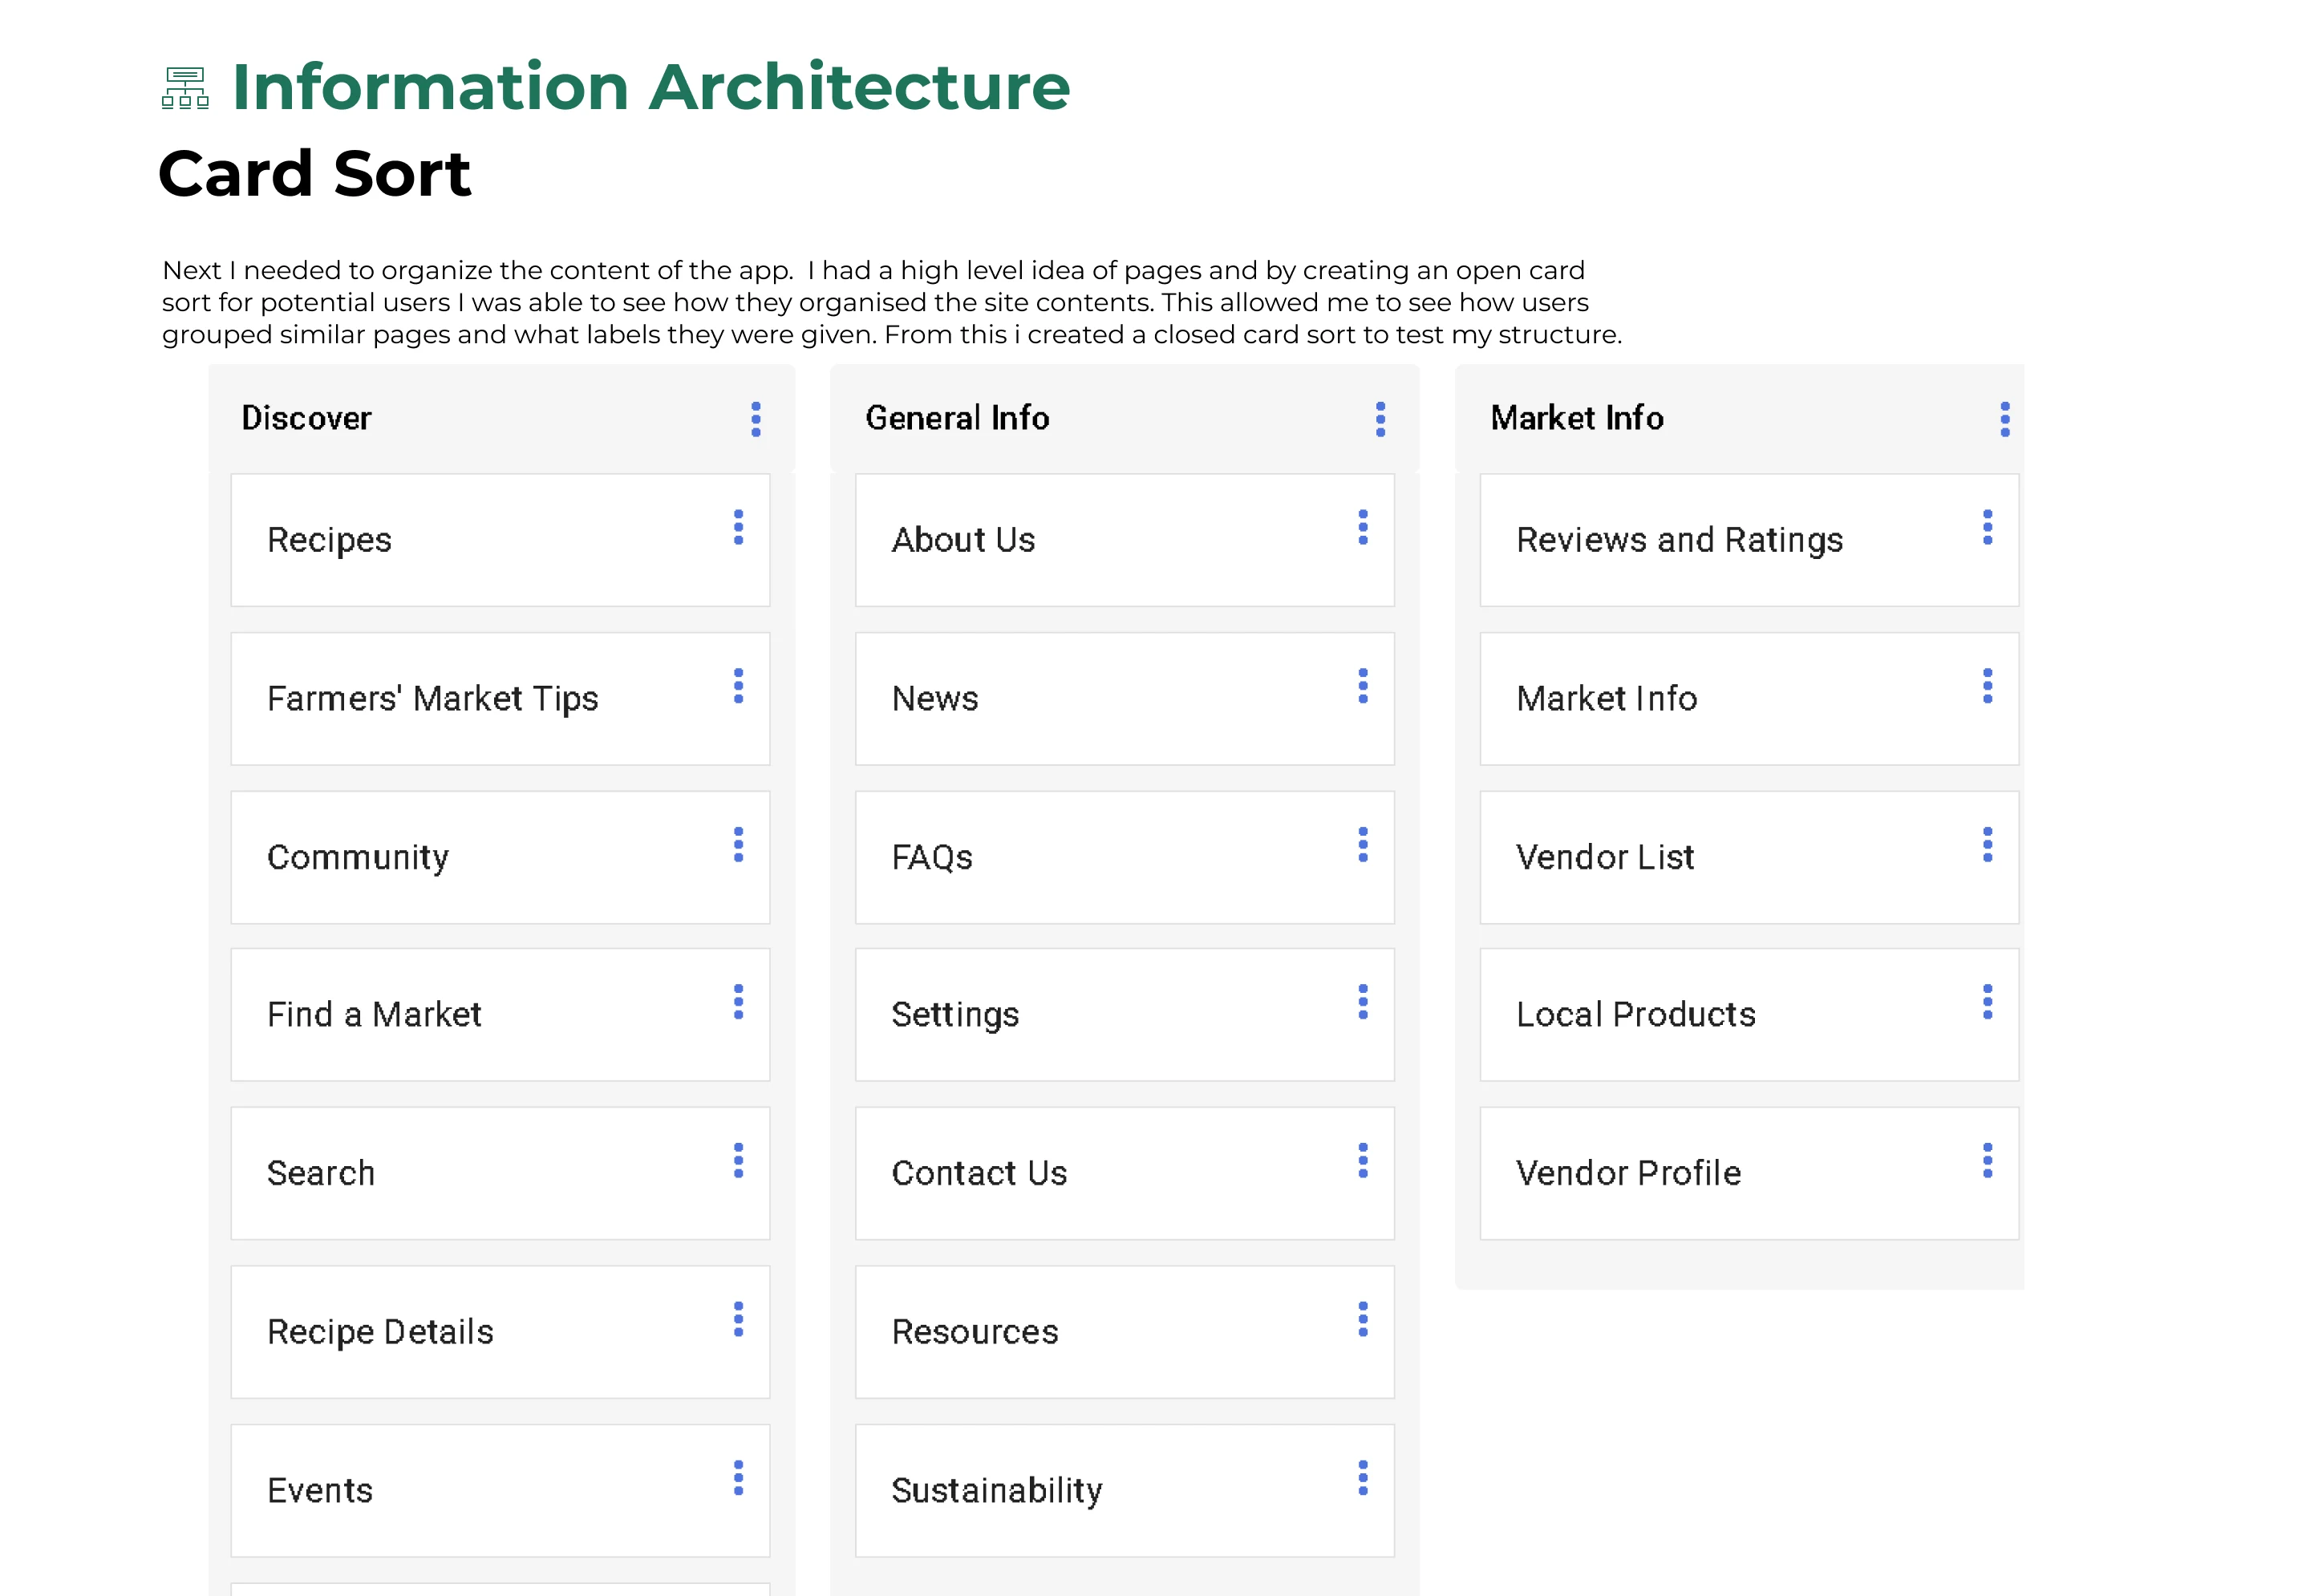Click the Information Architecture heading

click(650, 87)
